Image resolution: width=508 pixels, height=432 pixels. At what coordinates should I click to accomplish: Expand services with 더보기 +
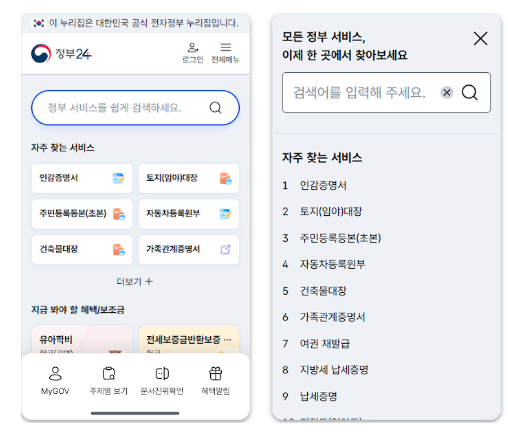tap(135, 282)
